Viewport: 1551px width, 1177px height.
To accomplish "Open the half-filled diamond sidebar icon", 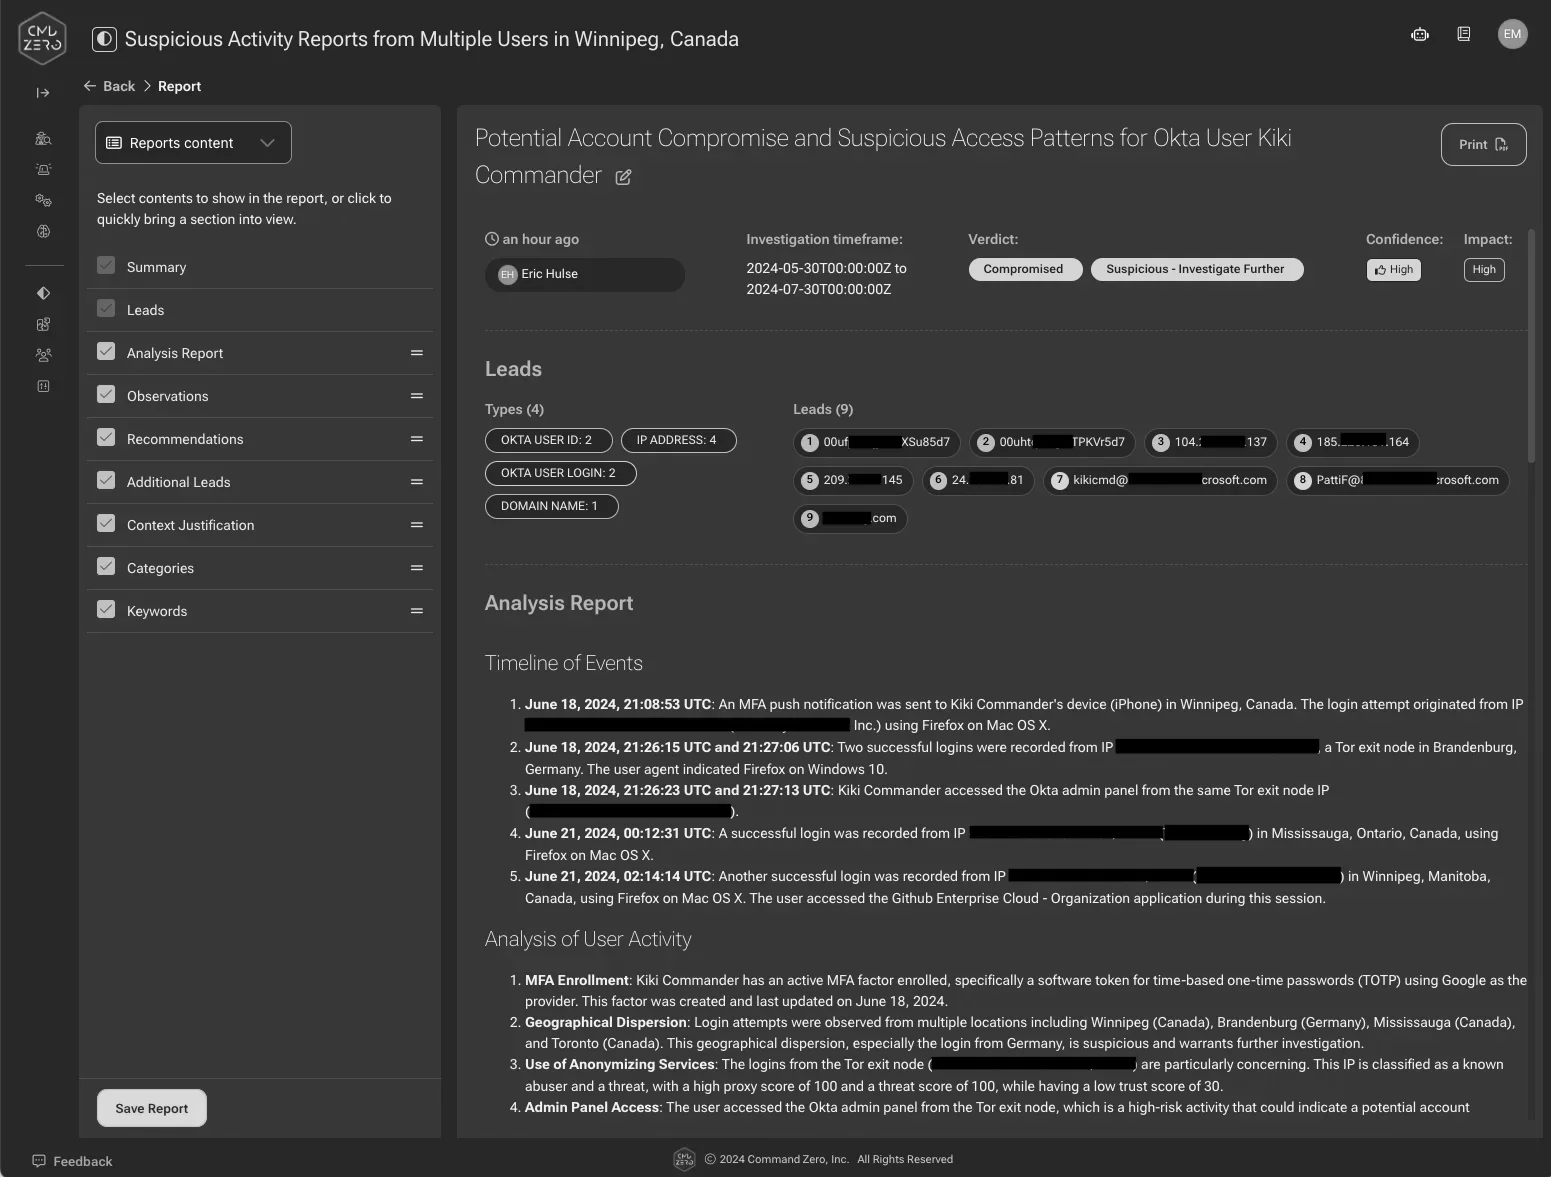I will tap(43, 293).
